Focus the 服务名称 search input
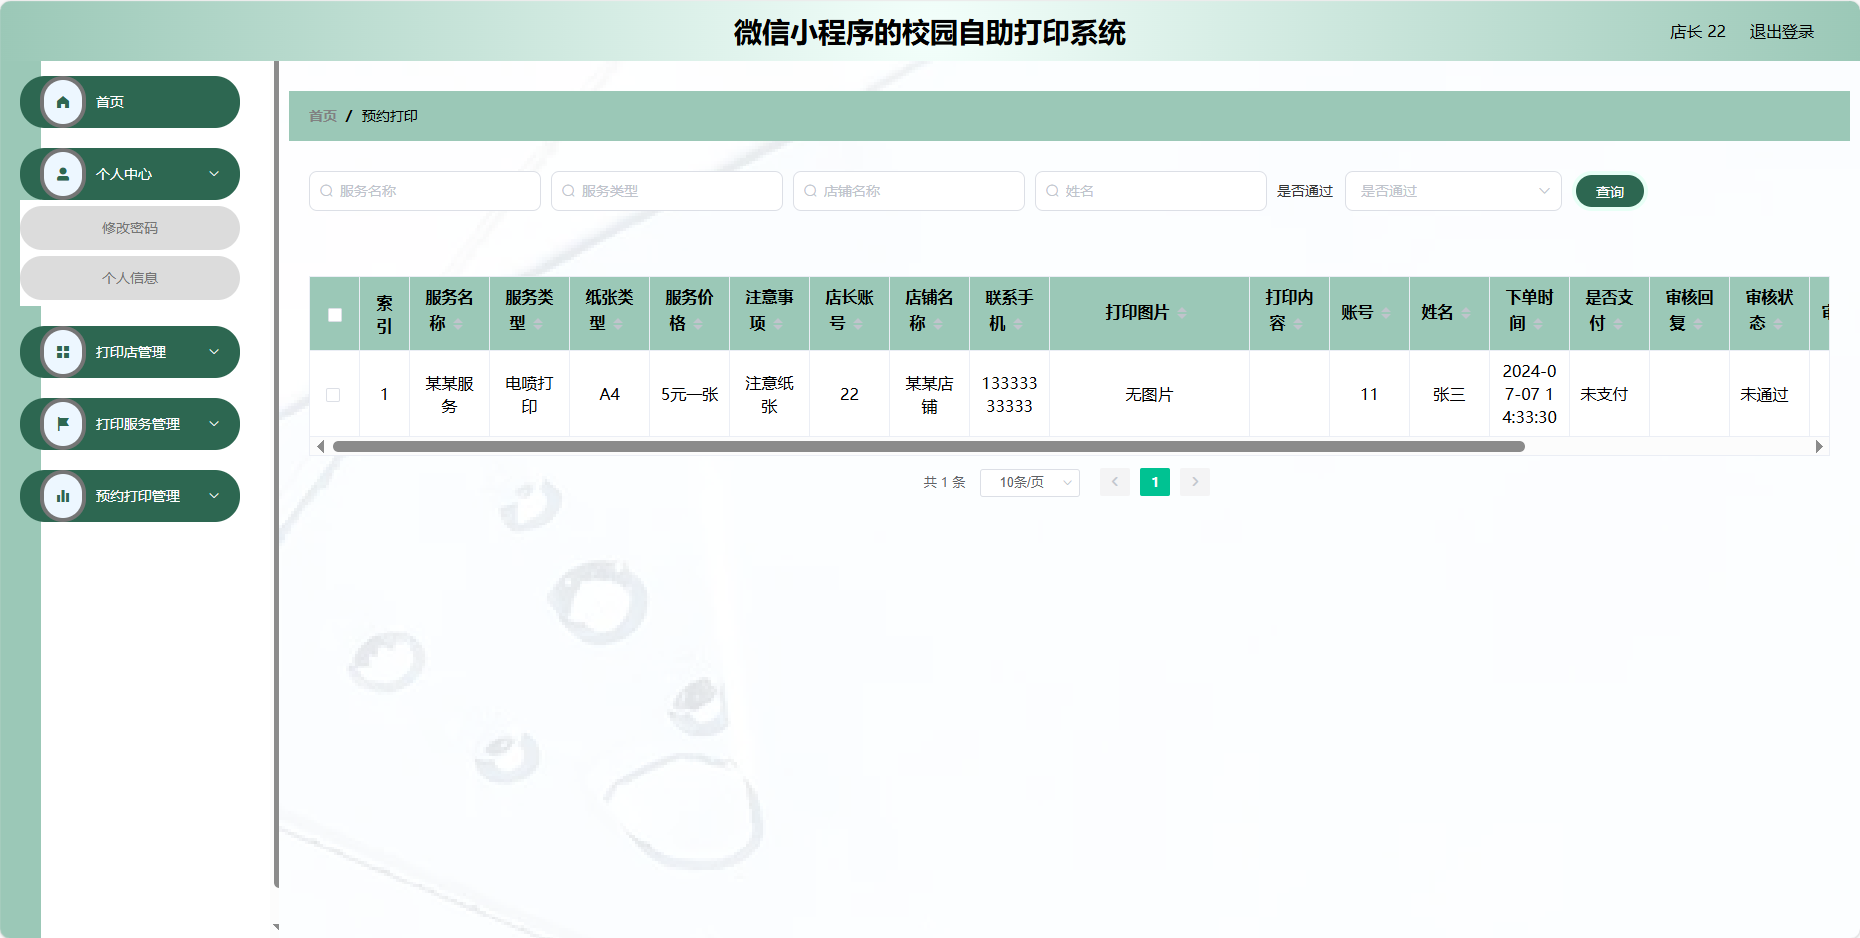This screenshot has height=938, width=1860. 425,191
